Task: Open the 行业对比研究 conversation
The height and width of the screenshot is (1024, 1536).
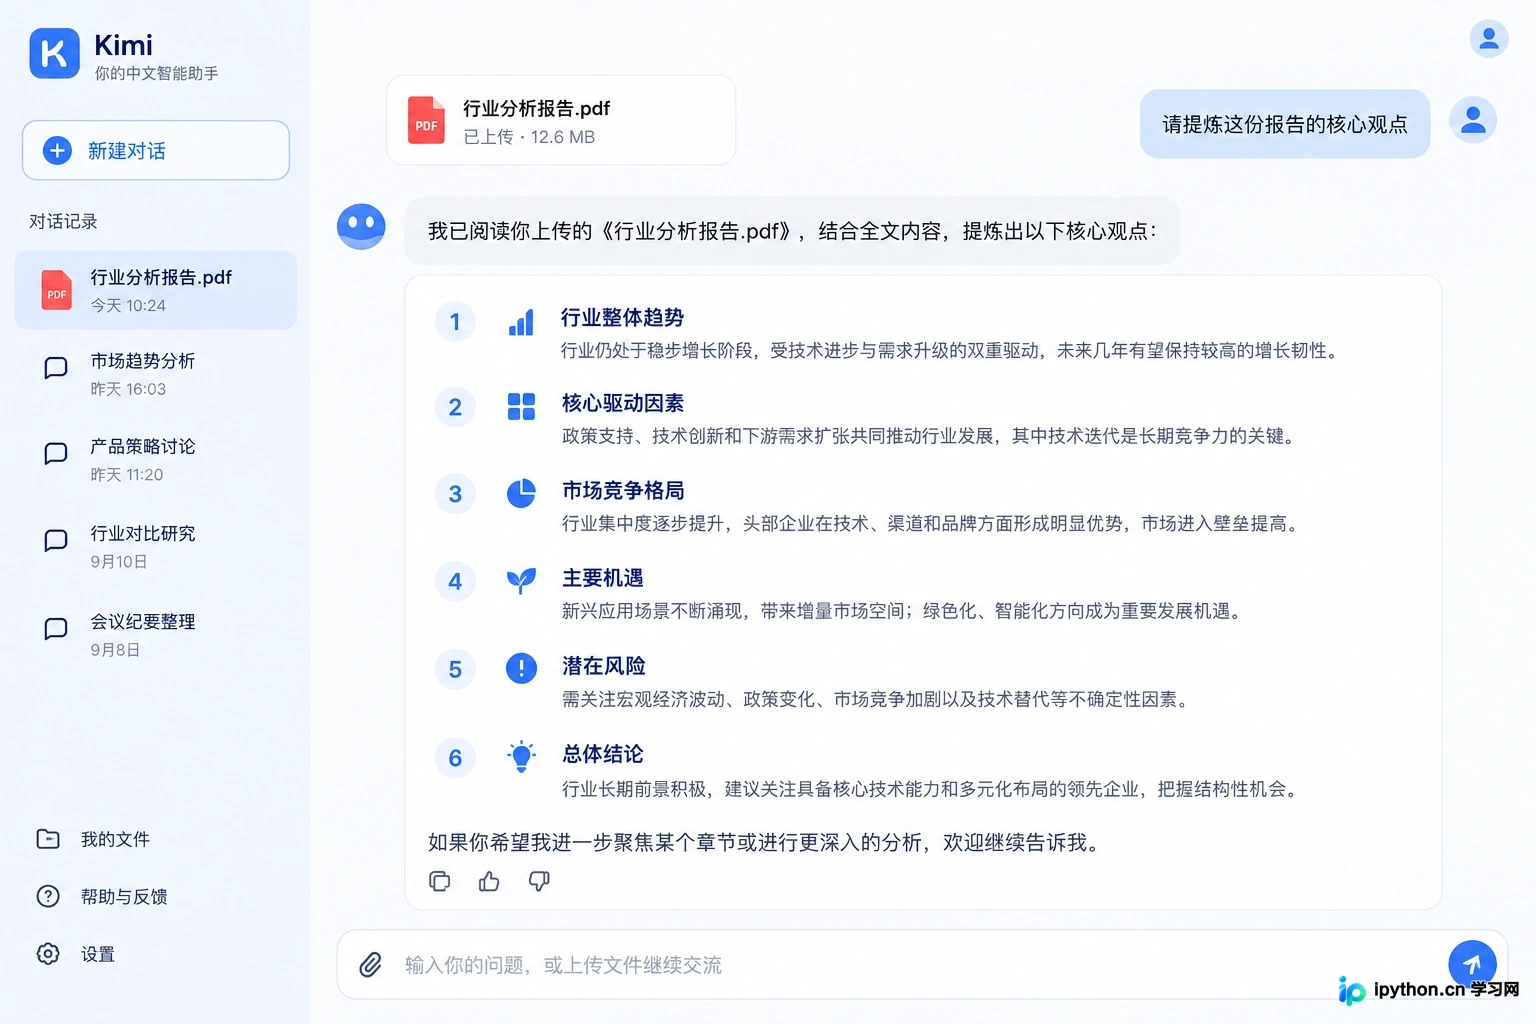Action: [x=156, y=547]
